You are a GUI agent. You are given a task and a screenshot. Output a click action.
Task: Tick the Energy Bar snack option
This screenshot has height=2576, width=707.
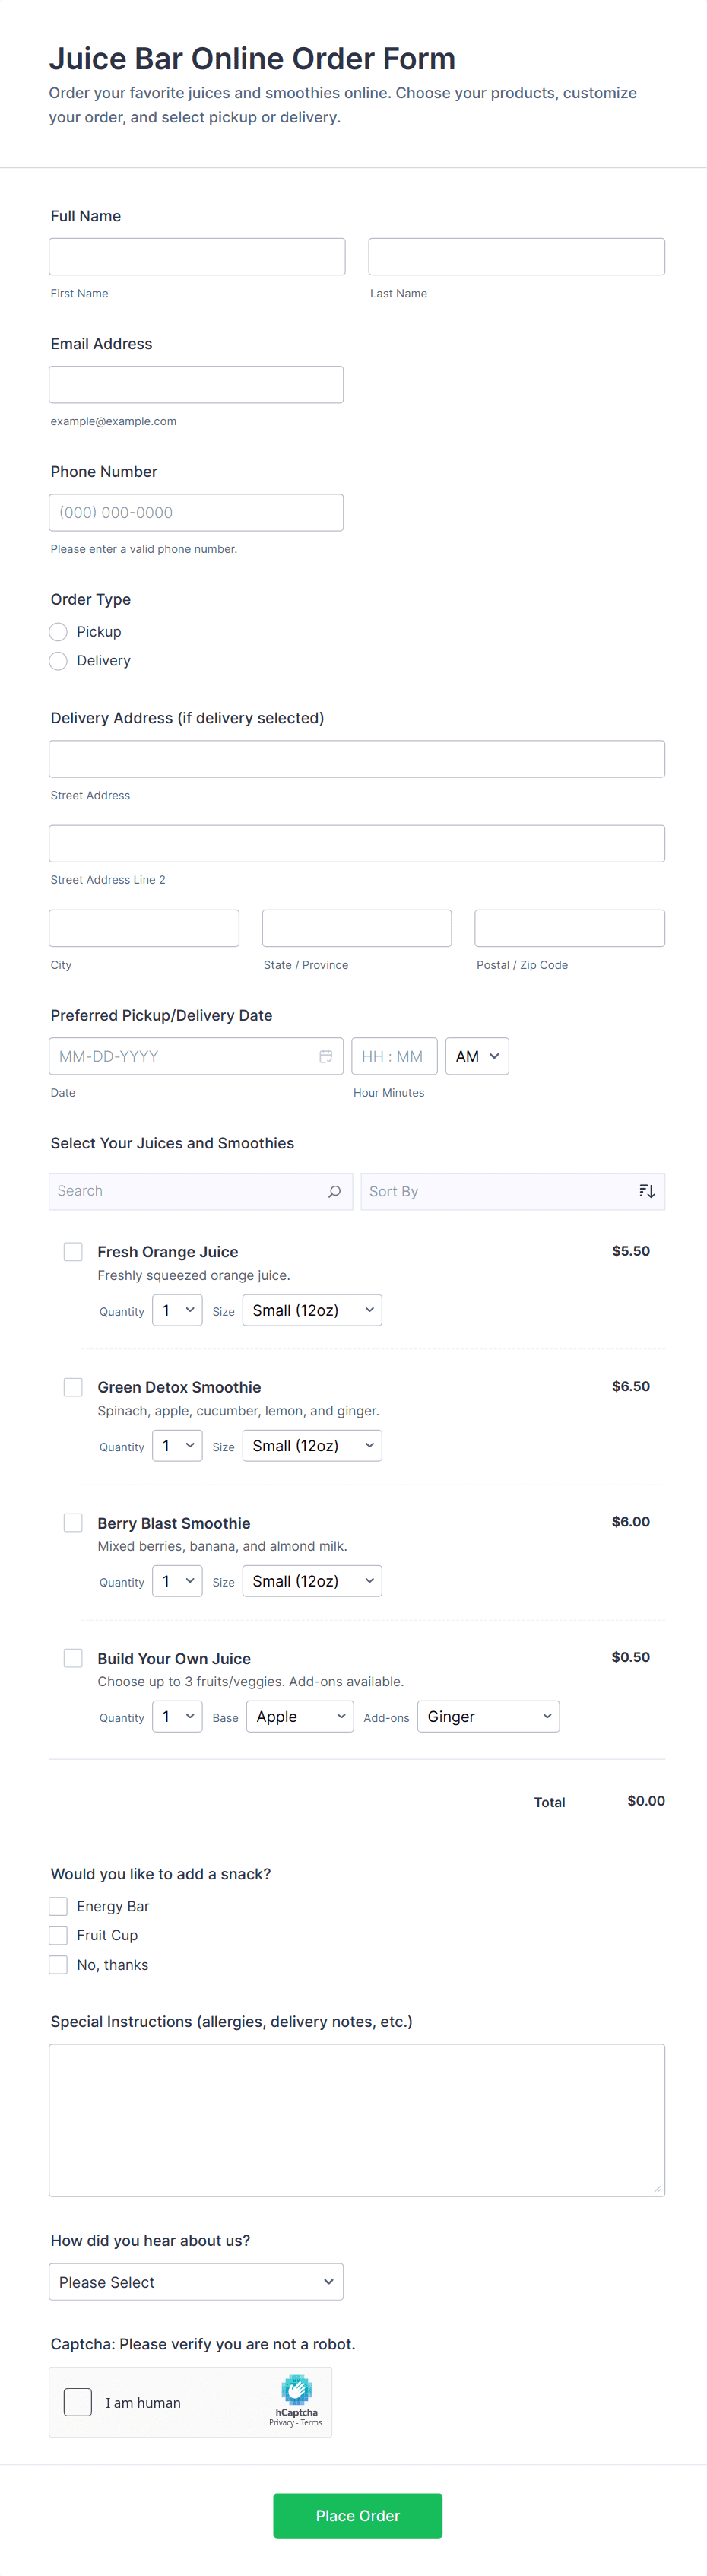click(x=59, y=1906)
